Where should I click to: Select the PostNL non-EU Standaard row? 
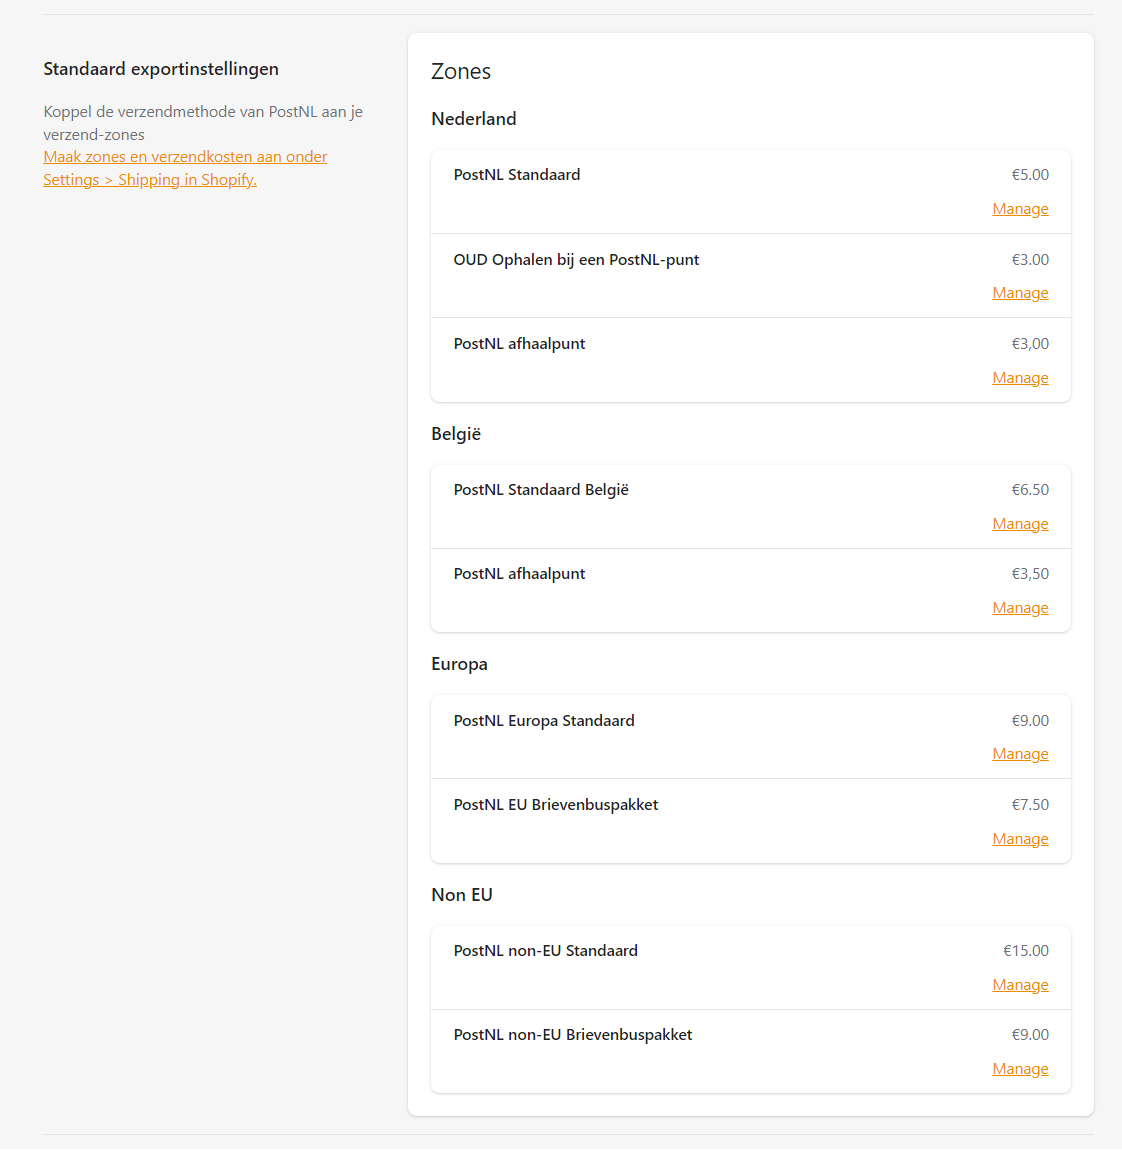[546, 950]
